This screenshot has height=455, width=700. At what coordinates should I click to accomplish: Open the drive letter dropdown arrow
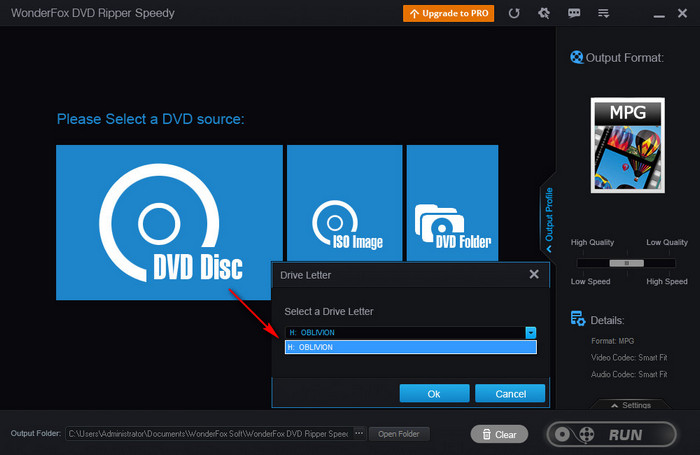click(530, 333)
